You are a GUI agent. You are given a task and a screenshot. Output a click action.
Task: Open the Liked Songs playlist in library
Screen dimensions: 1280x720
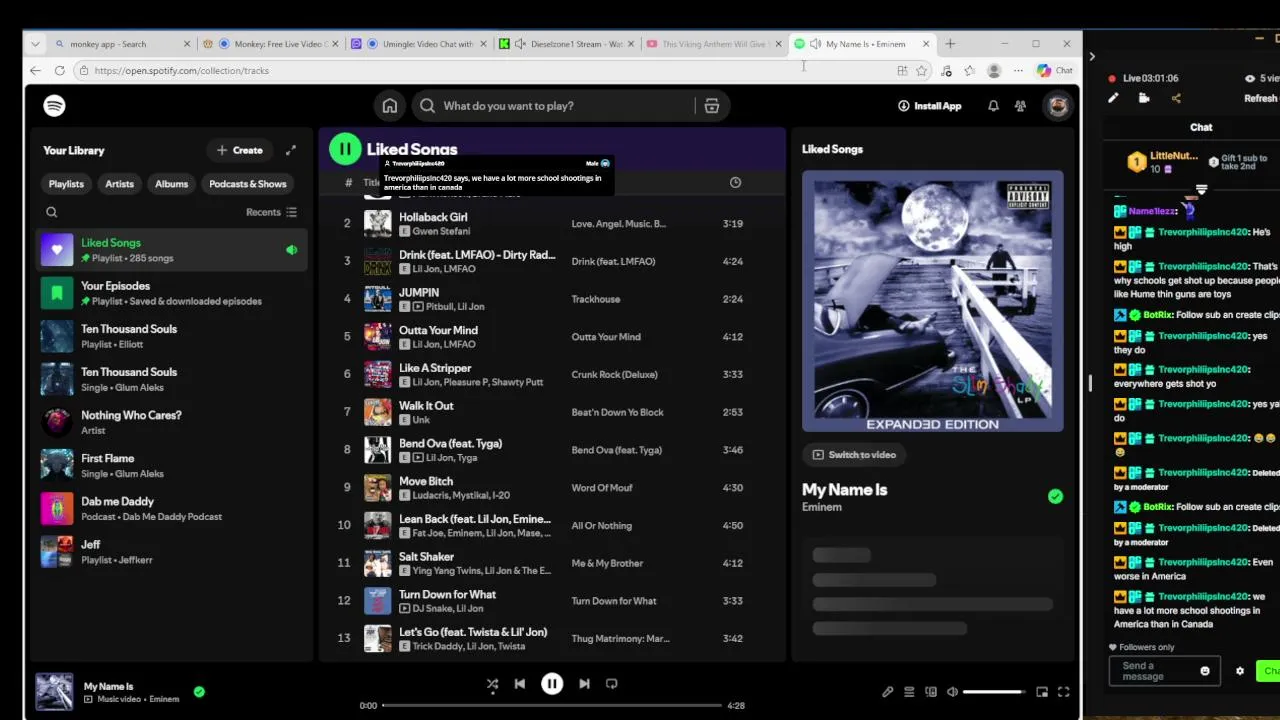point(170,250)
